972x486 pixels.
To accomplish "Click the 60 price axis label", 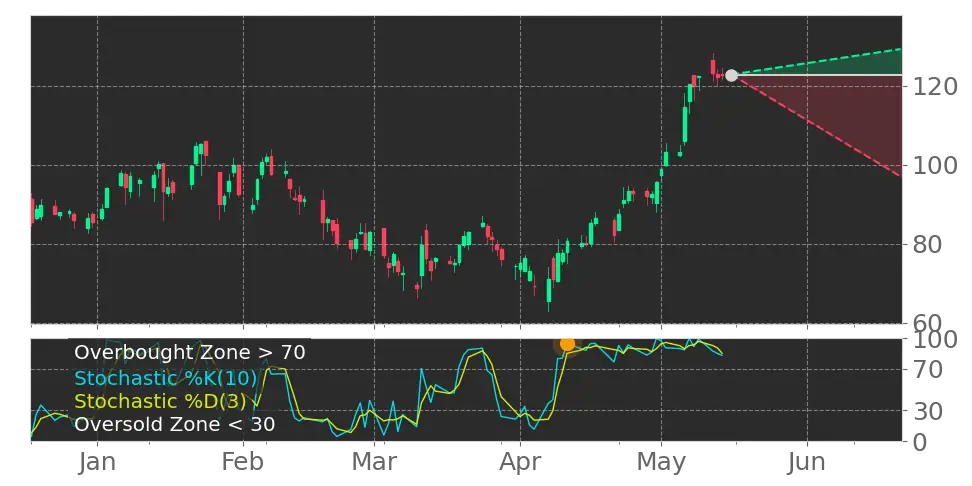I will click(x=927, y=323).
